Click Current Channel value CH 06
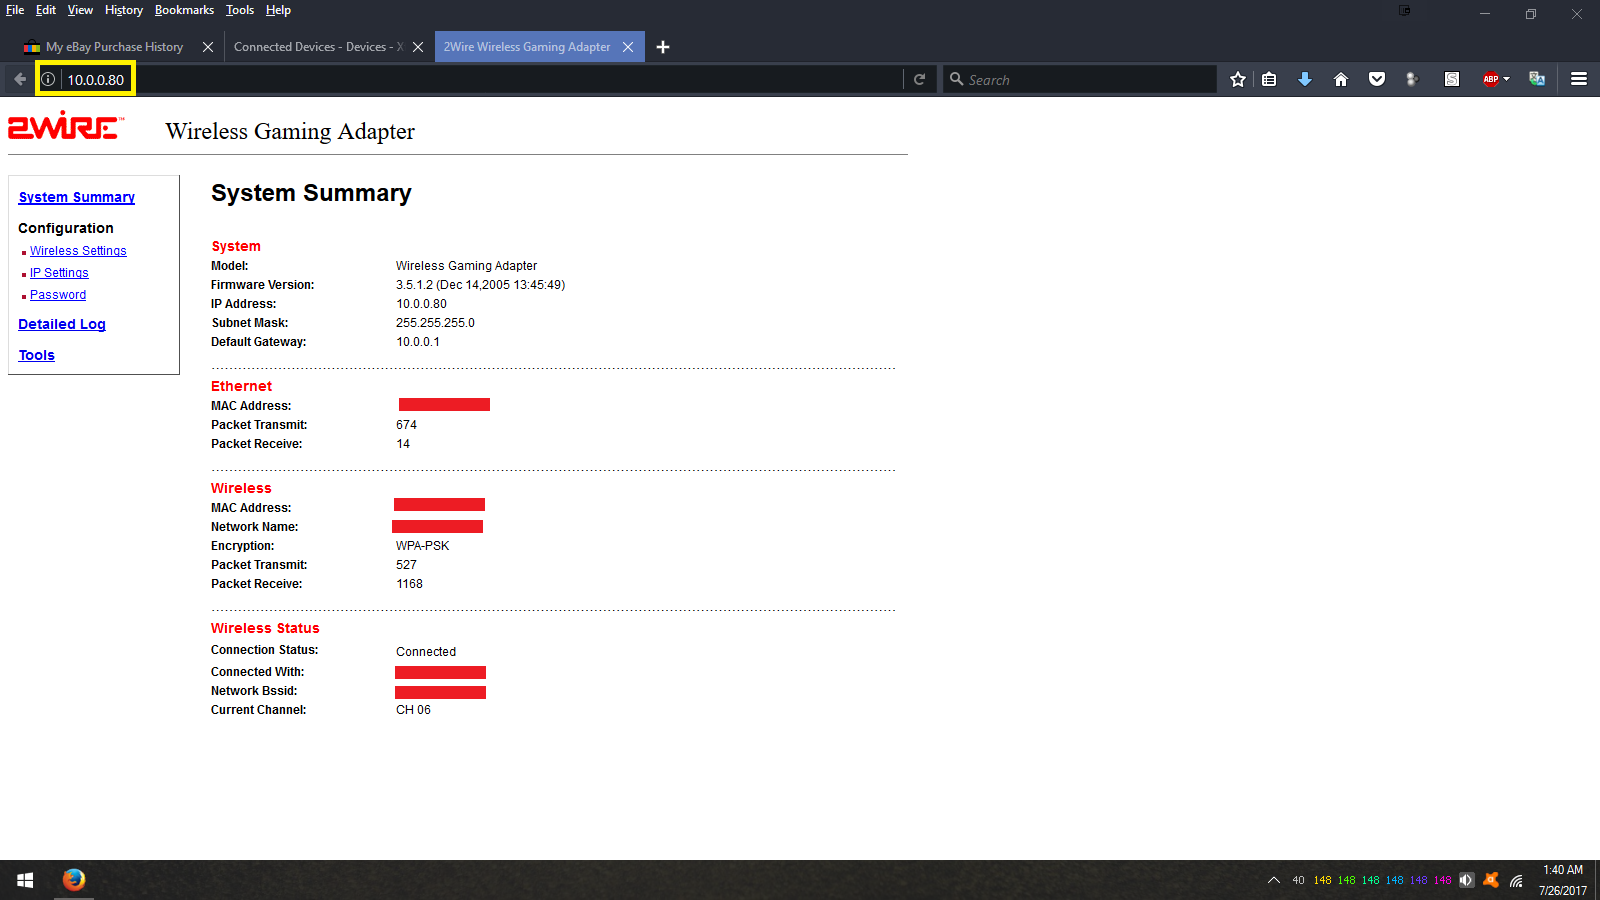 (x=413, y=710)
